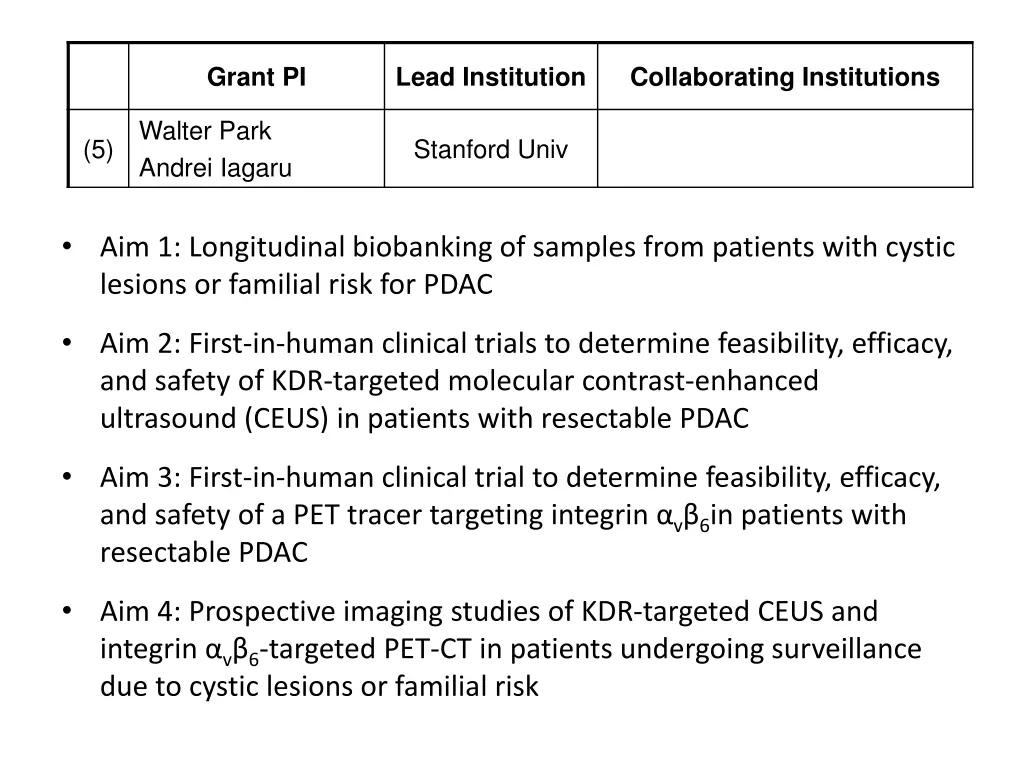Click the Grant PI column header
The width and height of the screenshot is (1024, 768).
(x=256, y=77)
